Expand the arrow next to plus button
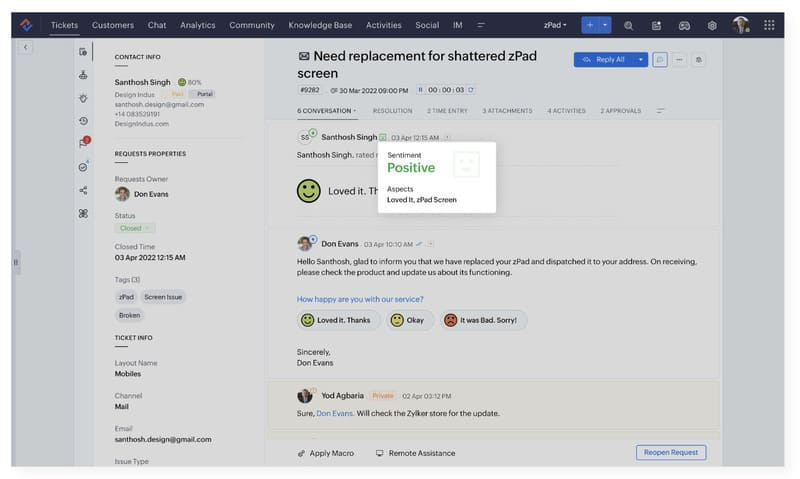The width and height of the screenshot is (800, 479). [605, 24]
